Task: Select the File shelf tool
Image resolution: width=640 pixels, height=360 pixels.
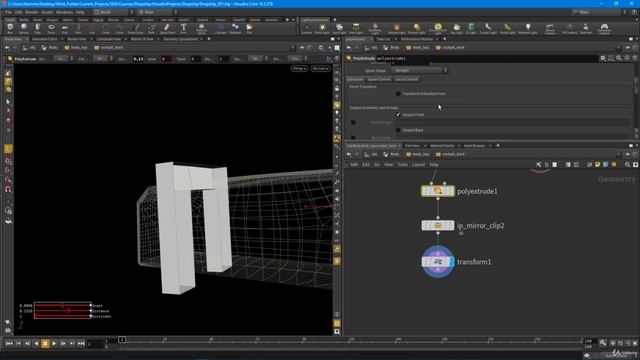Action: coord(249,28)
